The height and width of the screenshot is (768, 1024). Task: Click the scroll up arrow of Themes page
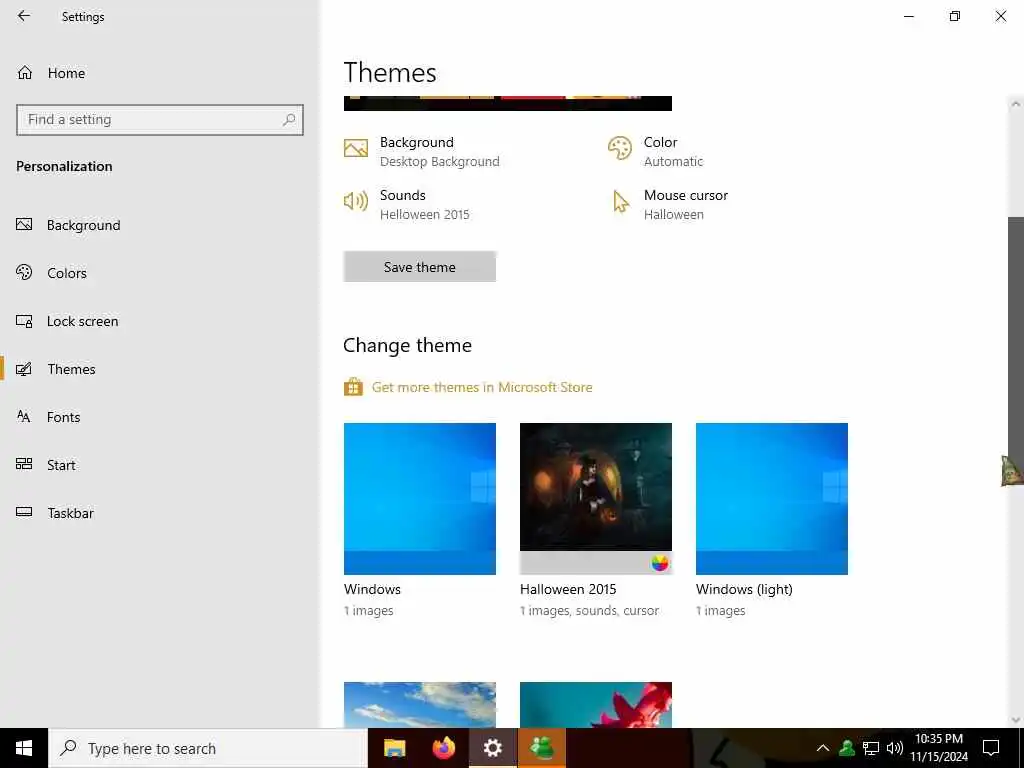click(1016, 104)
